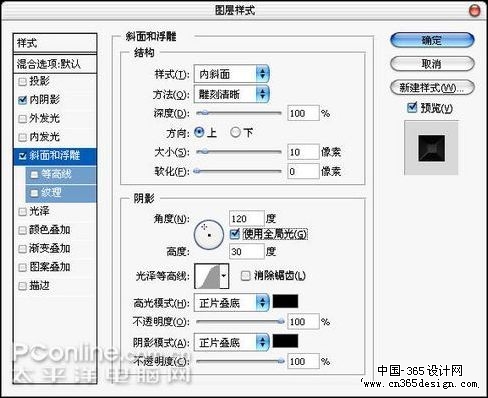Enable the 渐变叠加 checkbox
488x398 pixels.
(x=22, y=249)
